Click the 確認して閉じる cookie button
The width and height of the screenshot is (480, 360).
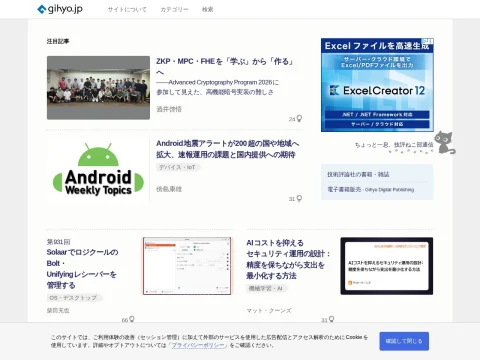tap(404, 341)
